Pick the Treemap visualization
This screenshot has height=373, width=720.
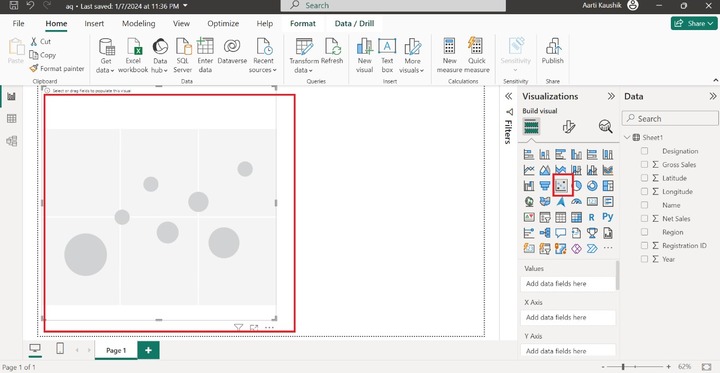(x=608, y=186)
